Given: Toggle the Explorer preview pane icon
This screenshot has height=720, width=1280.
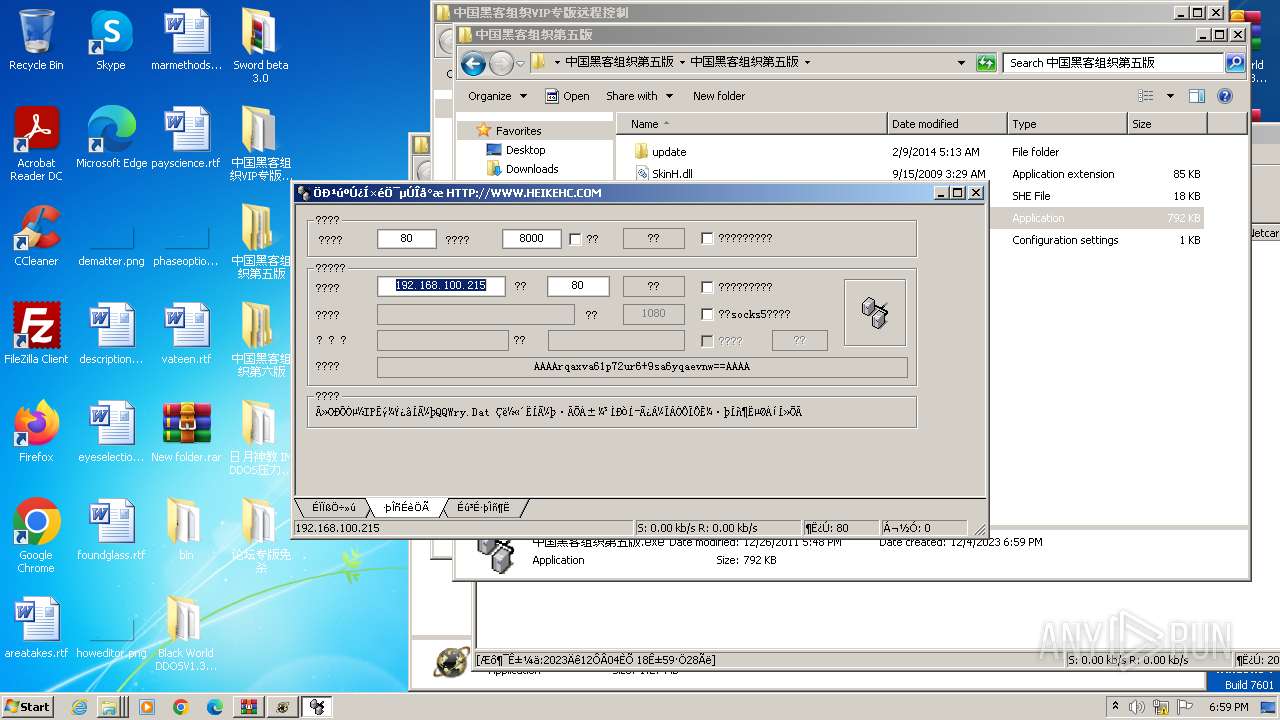Looking at the screenshot, I should (x=1197, y=96).
